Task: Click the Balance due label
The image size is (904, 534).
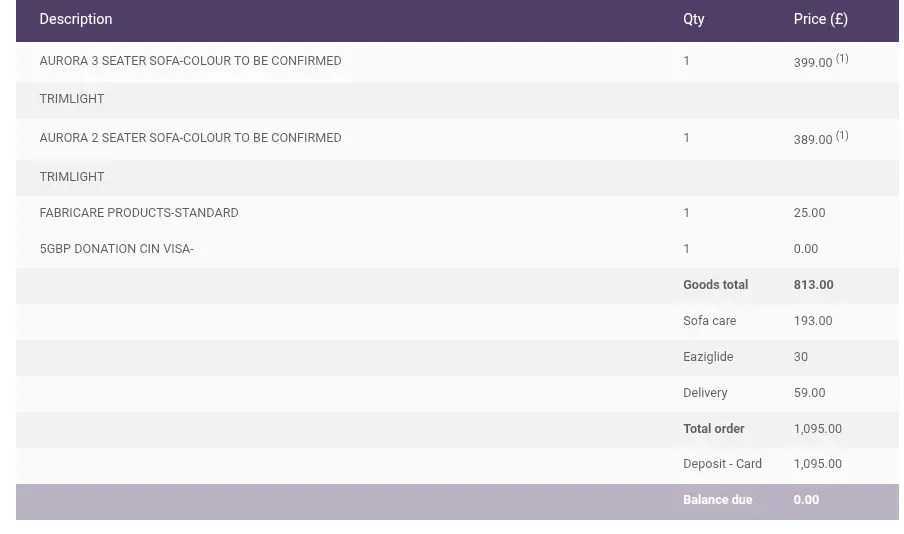Action: point(717,500)
